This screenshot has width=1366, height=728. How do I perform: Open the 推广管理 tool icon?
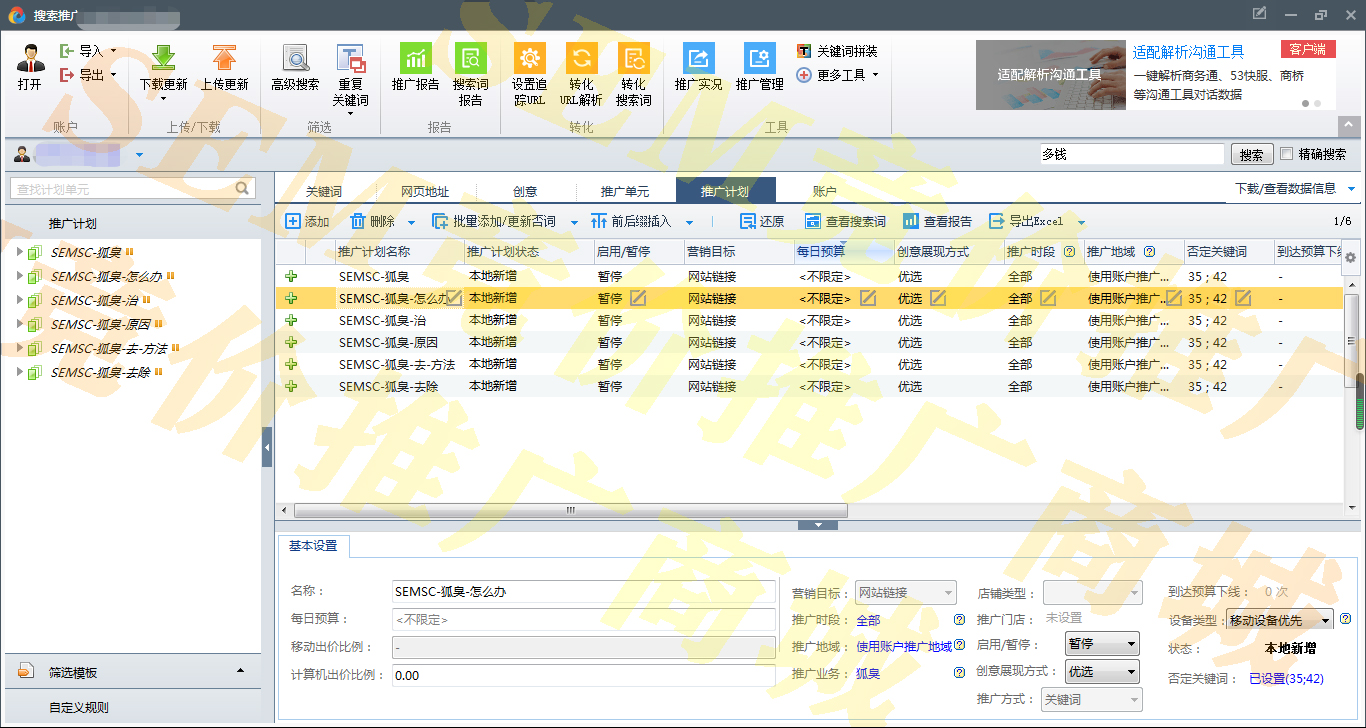tap(759, 58)
